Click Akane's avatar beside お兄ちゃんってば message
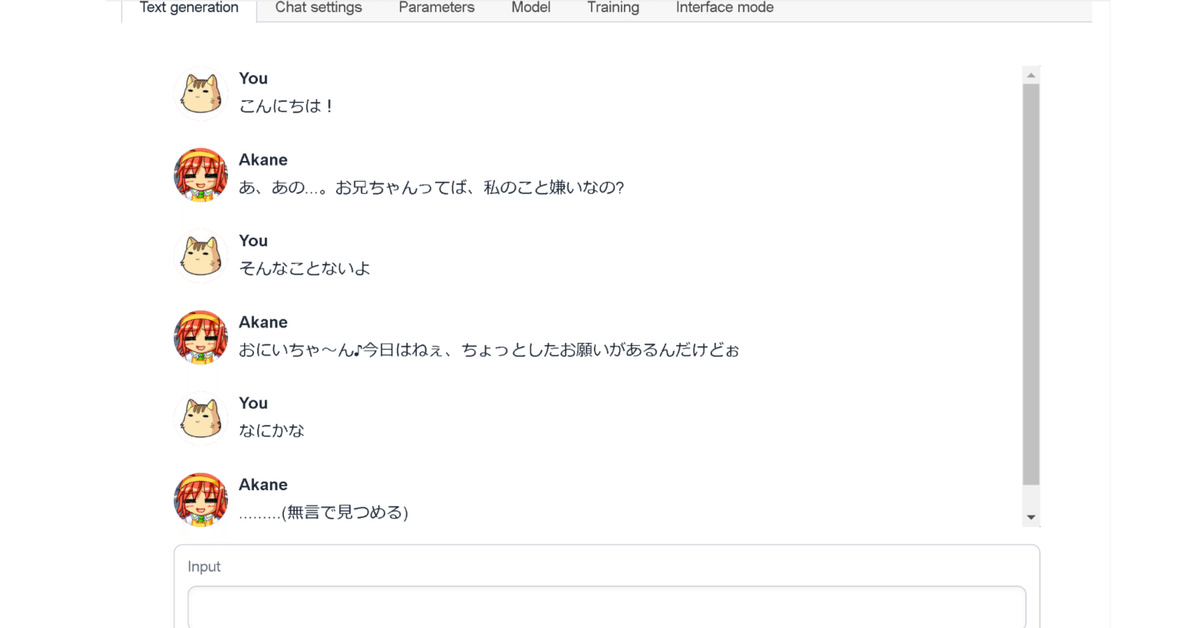 [201, 175]
